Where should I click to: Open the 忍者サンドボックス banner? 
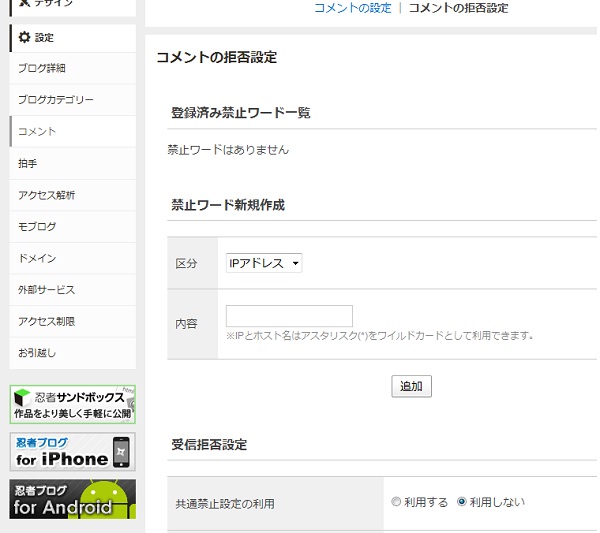(x=73, y=404)
